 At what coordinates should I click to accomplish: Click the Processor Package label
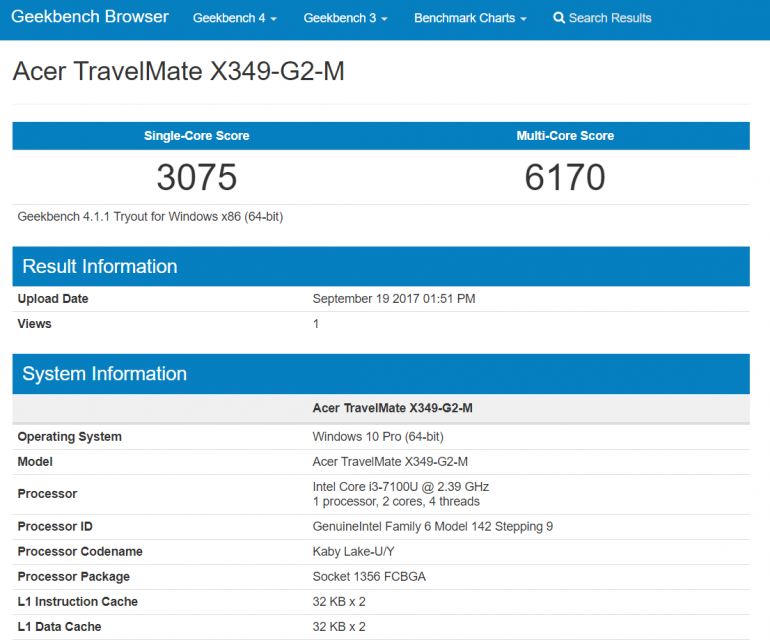(74, 577)
